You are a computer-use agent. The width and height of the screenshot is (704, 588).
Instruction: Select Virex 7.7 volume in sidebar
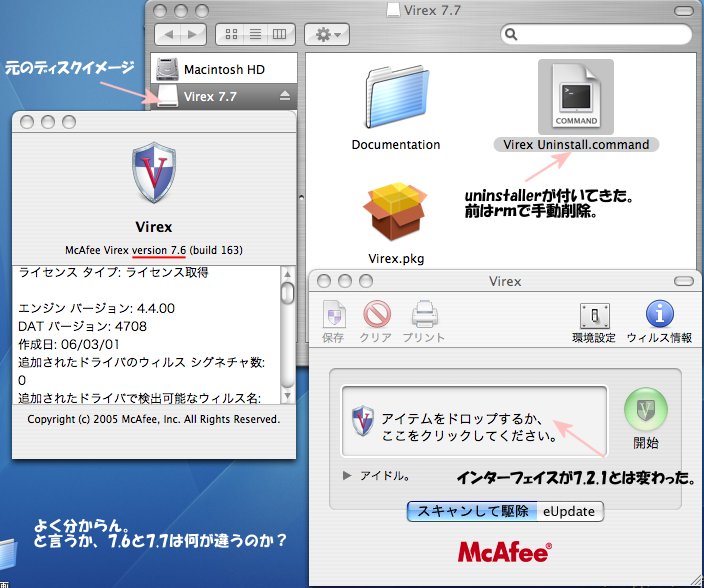tap(224, 96)
